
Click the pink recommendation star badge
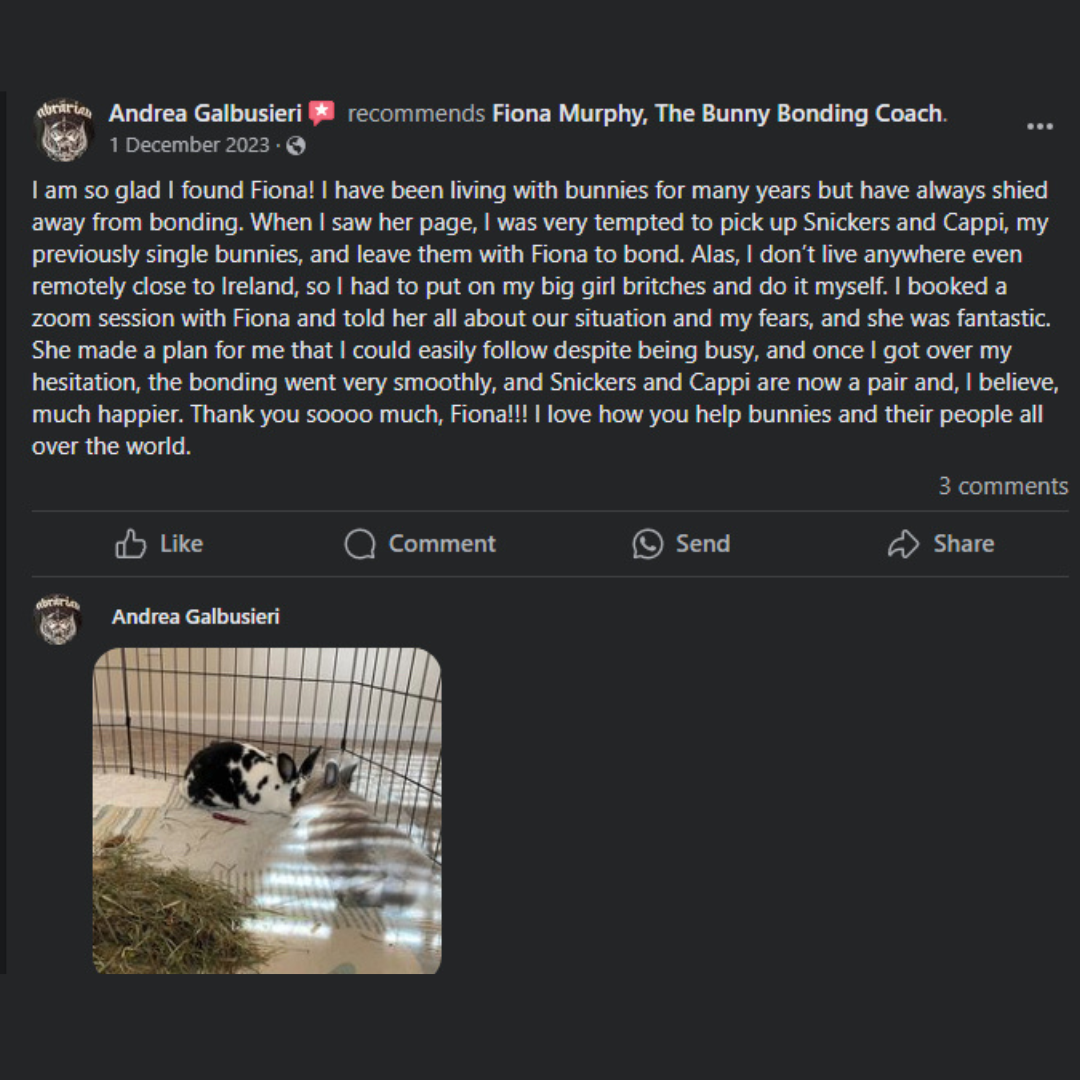tap(322, 113)
